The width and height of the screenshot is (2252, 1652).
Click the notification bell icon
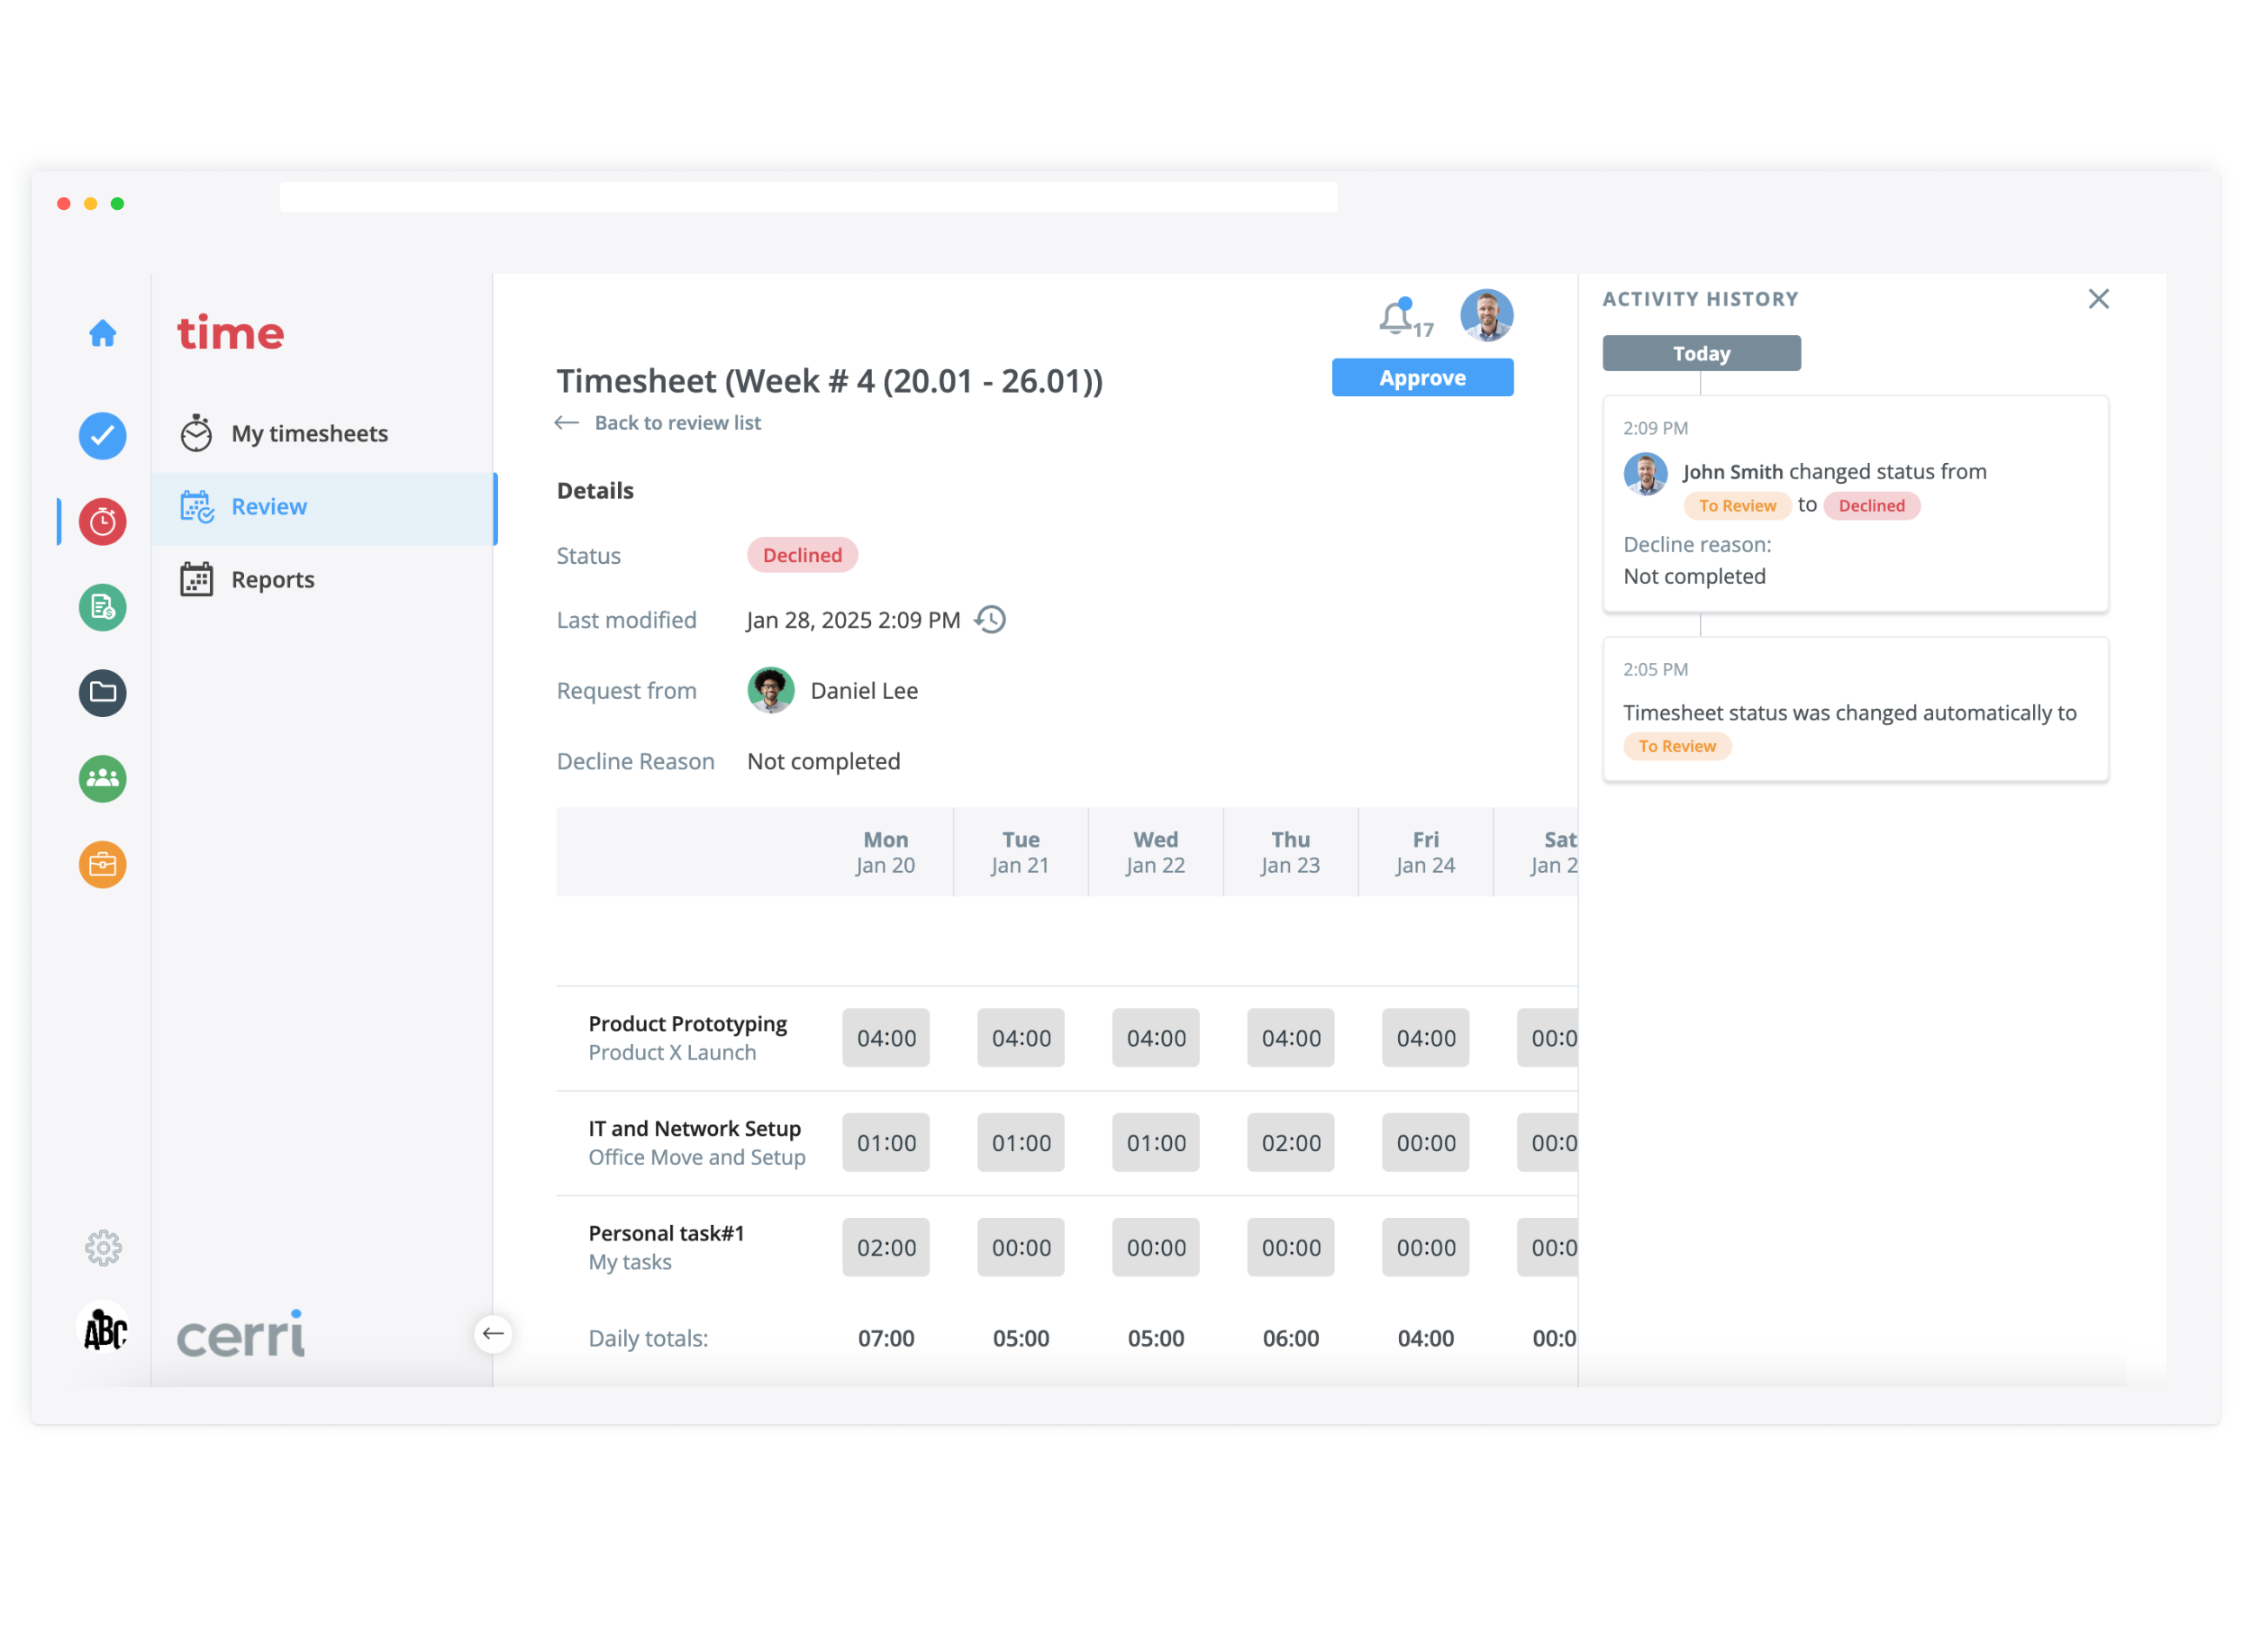tap(1396, 318)
